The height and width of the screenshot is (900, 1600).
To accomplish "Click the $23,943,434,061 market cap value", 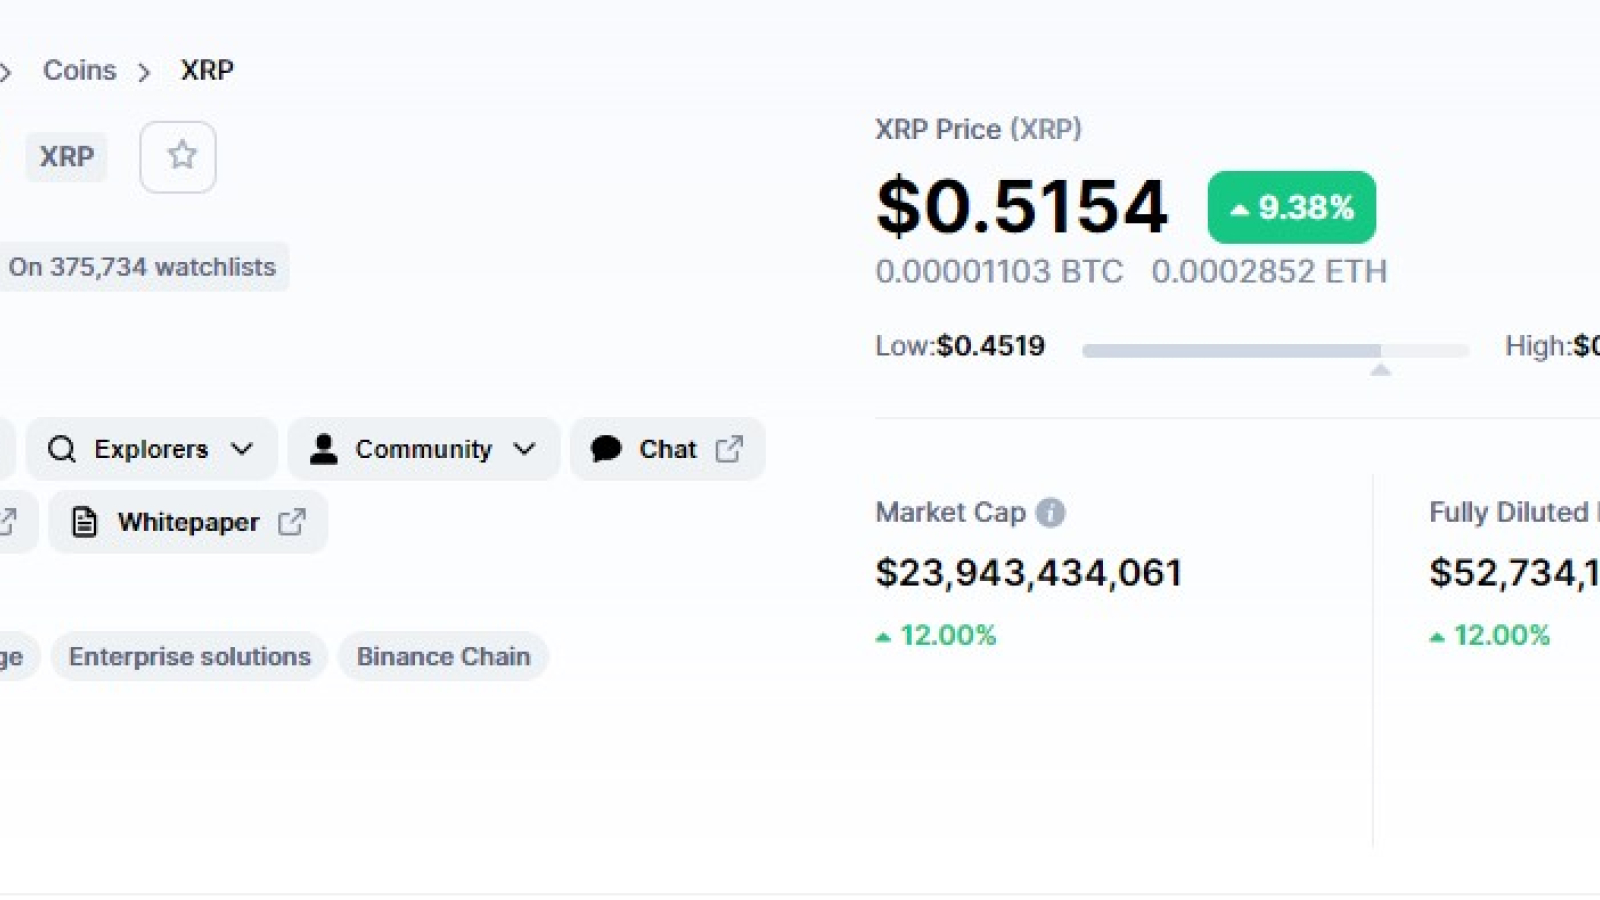I will 1029,573.
